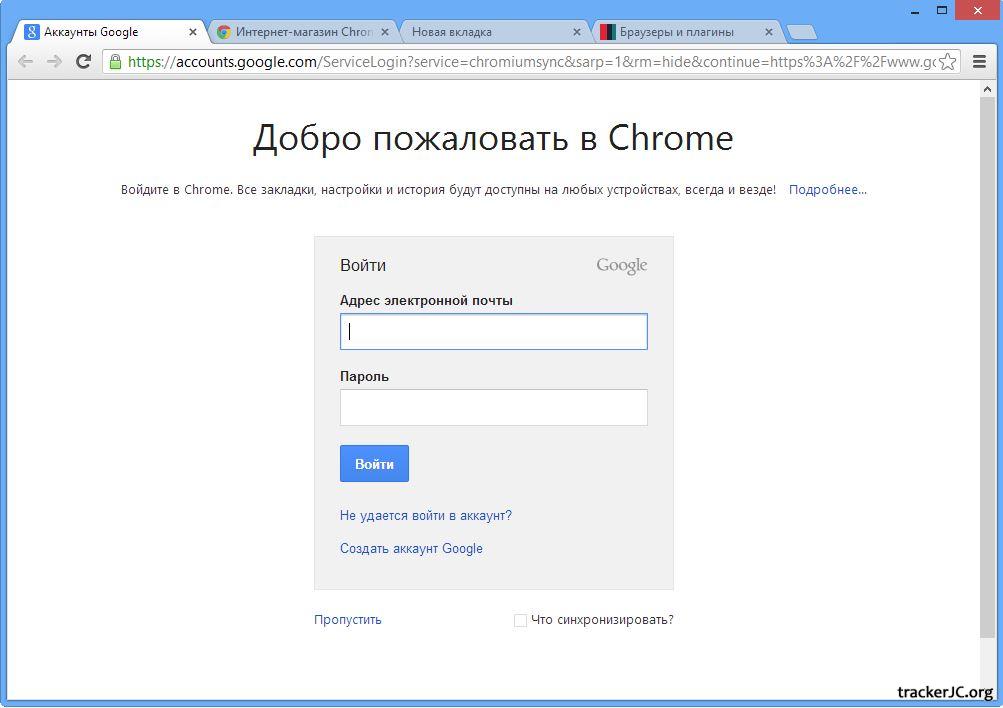
Task: Open the 'Создать аккаунт Google' link
Action: pyautogui.click(x=411, y=549)
